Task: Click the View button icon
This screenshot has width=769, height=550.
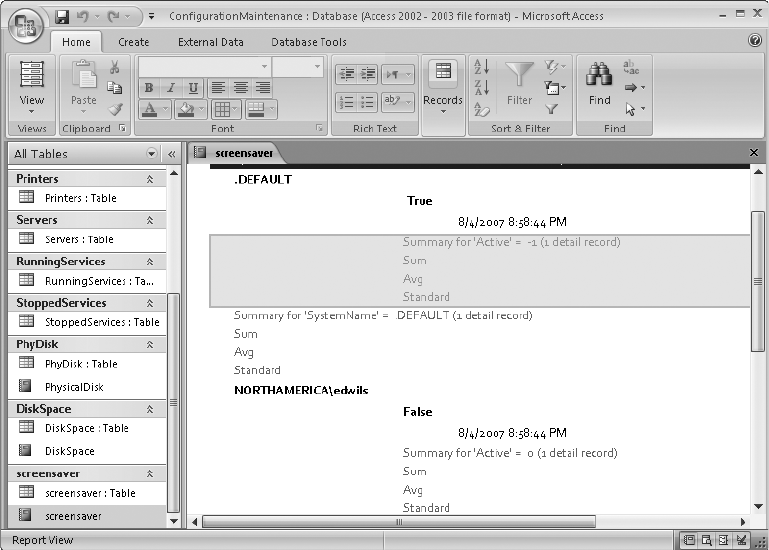Action: coord(32,75)
